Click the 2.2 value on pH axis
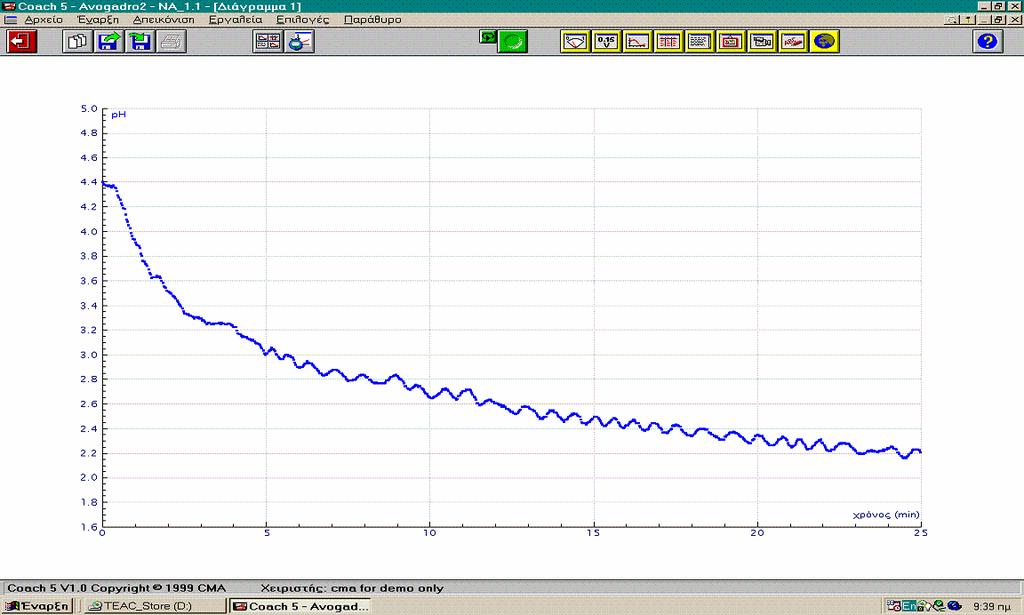 89,453
